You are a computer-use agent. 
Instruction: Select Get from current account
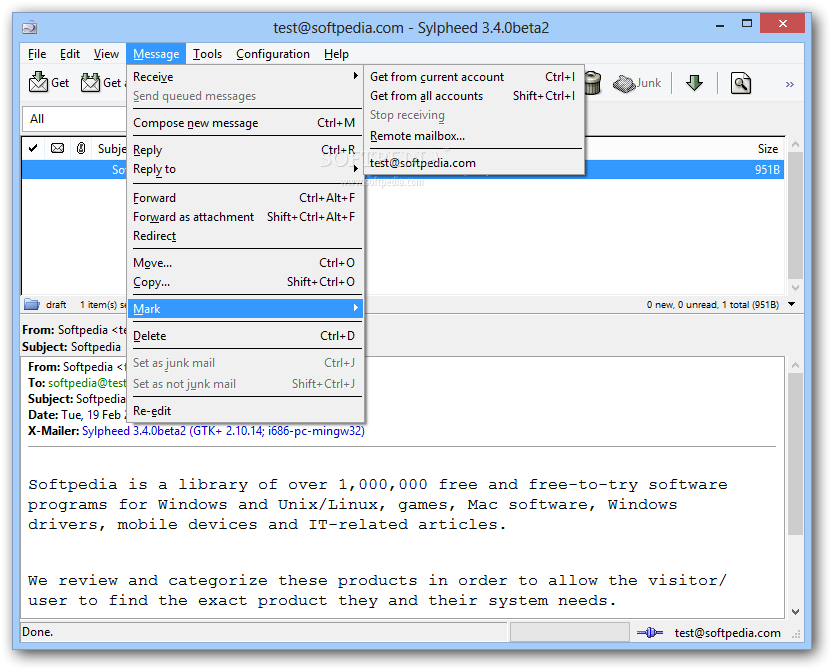(474, 77)
